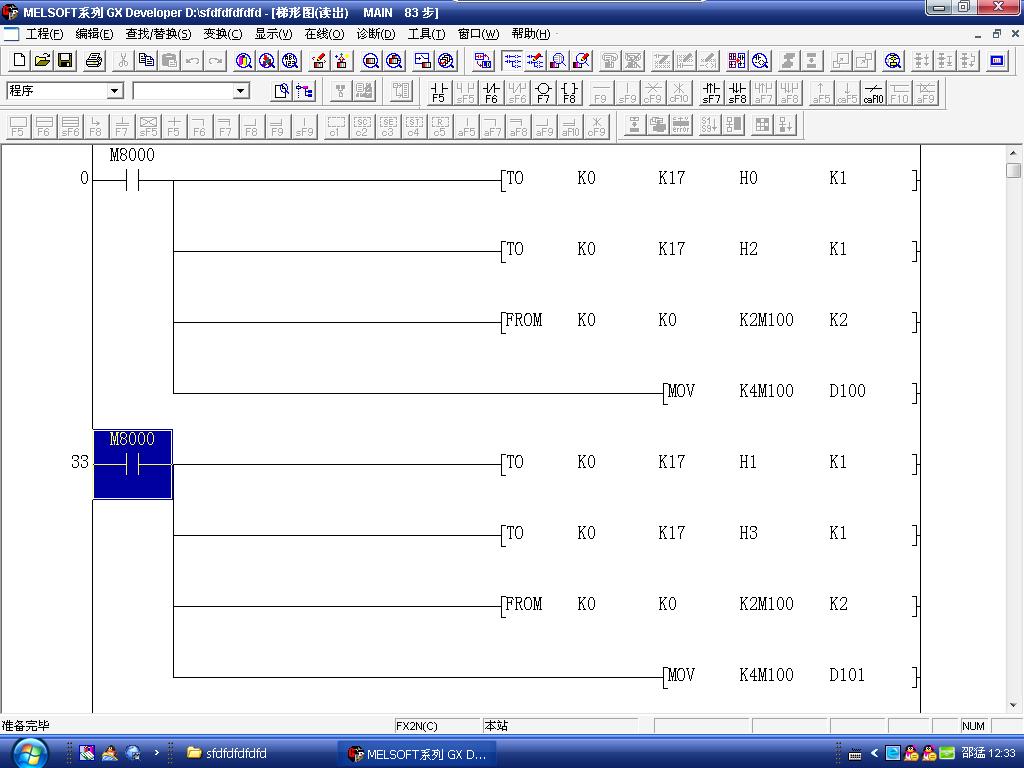Open sfdfdfdfdfd folder in taskbar
The width and height of the screenshot is (1024, 768).
[x=228, y=754]
